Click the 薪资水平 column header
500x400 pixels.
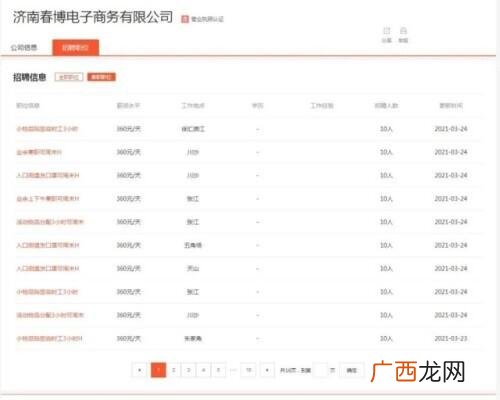click(x=128, y=106)
